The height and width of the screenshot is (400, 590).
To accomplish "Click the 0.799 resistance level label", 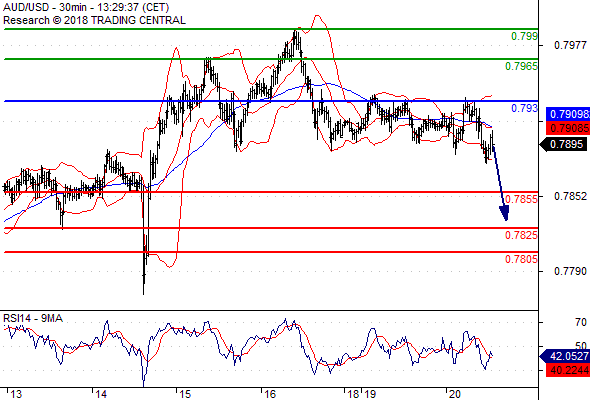I will click(524, 37).
